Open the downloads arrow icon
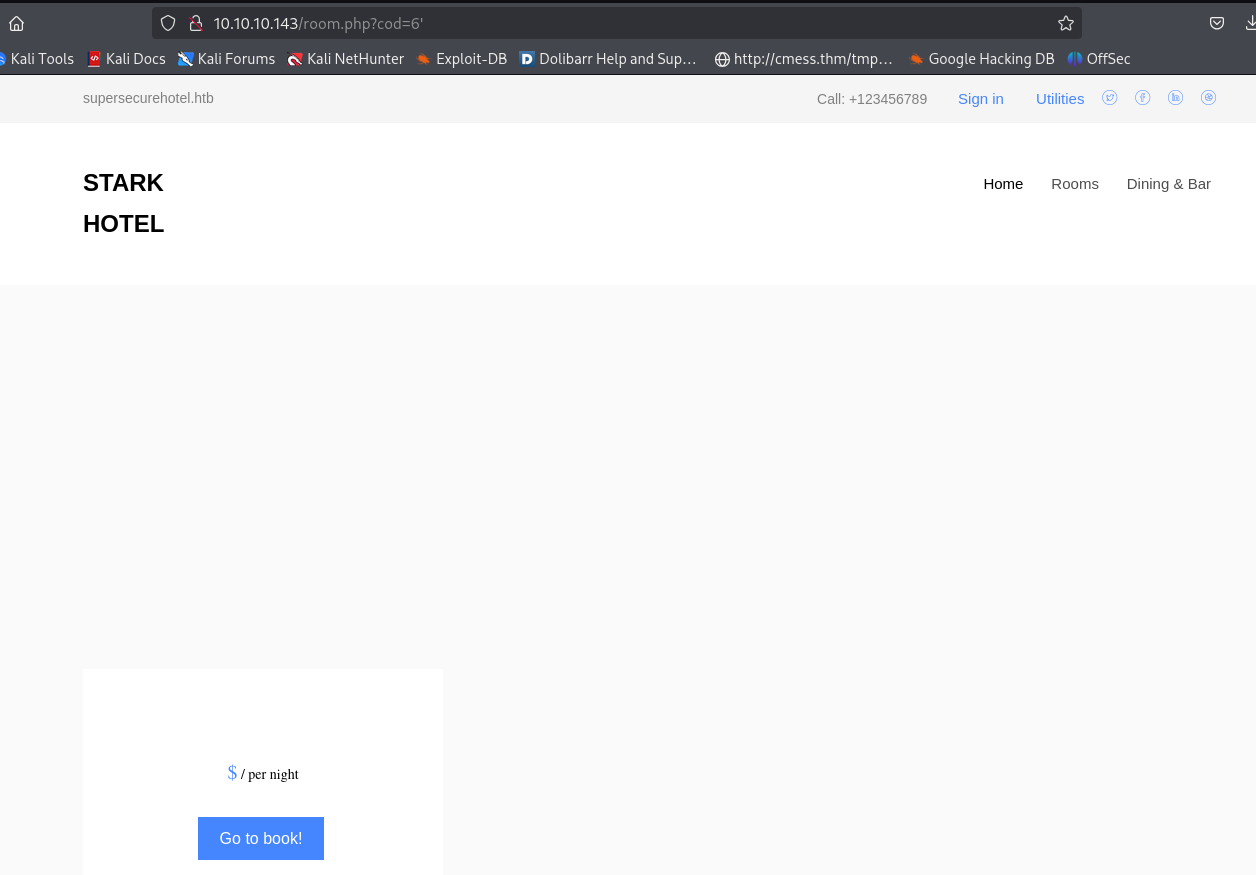1256x875 pixels. click(1250, 23)
